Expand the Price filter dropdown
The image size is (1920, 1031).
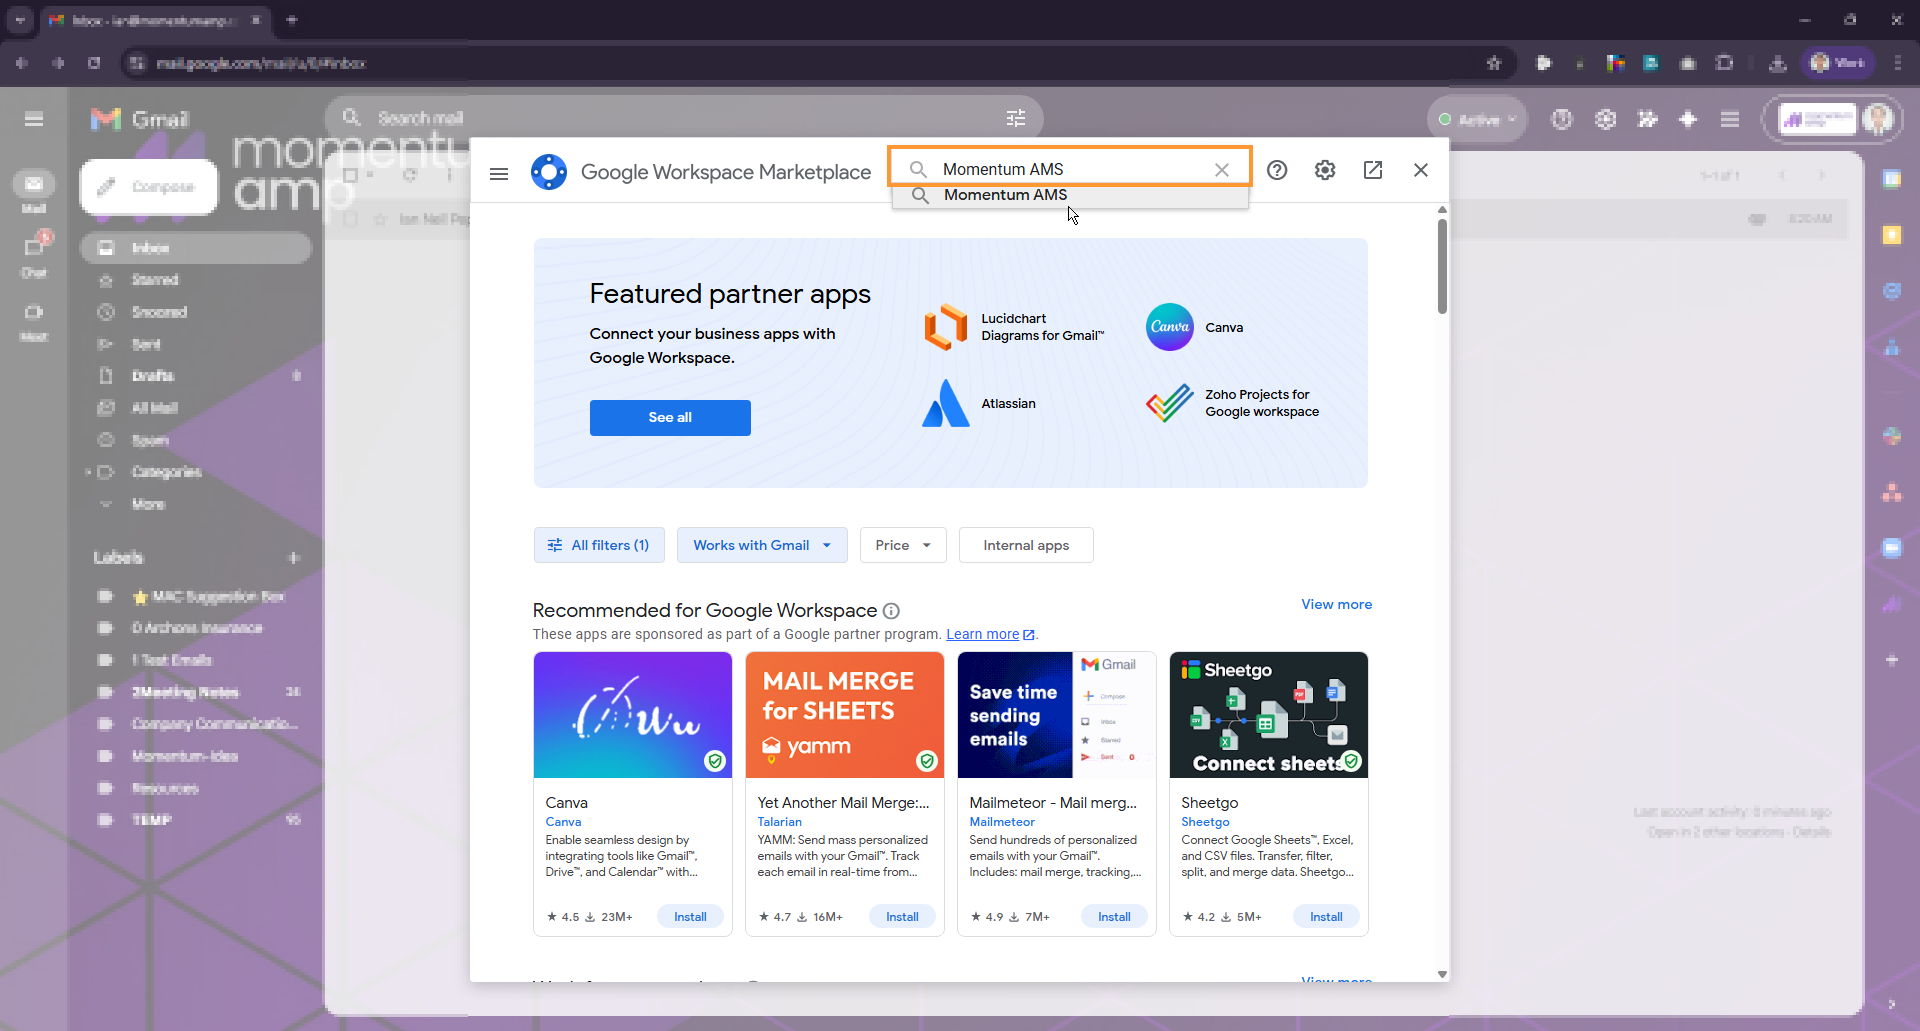coord(903,545)
